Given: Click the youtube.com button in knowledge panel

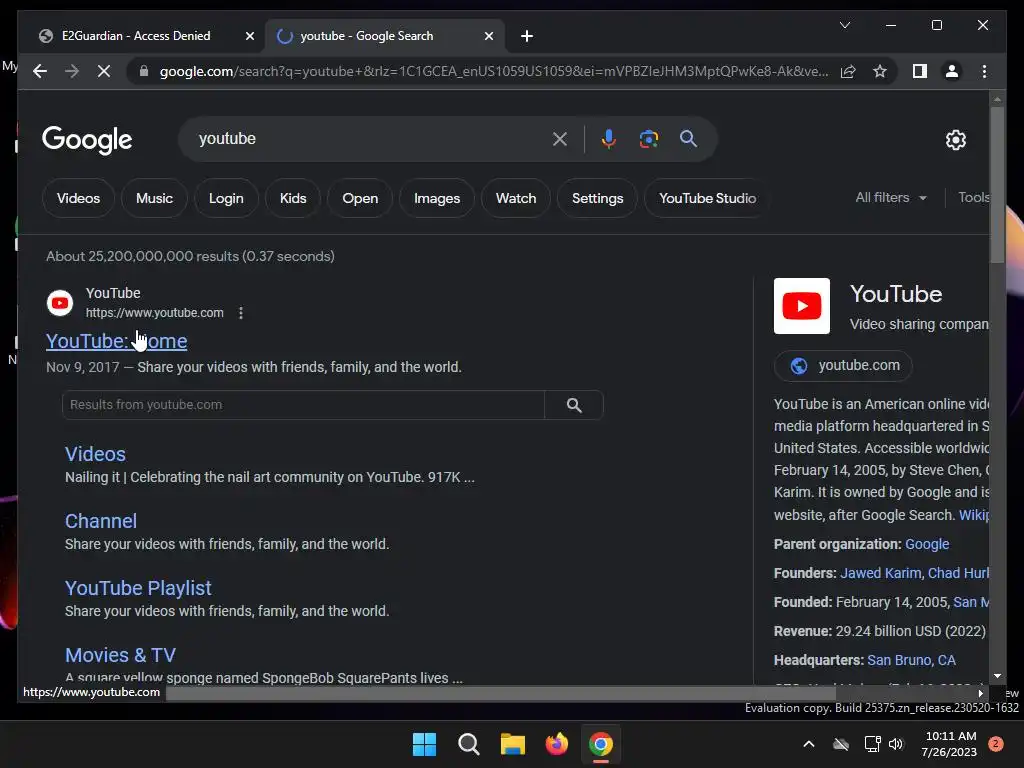Looking at the screenshot, I should (843, 366).
